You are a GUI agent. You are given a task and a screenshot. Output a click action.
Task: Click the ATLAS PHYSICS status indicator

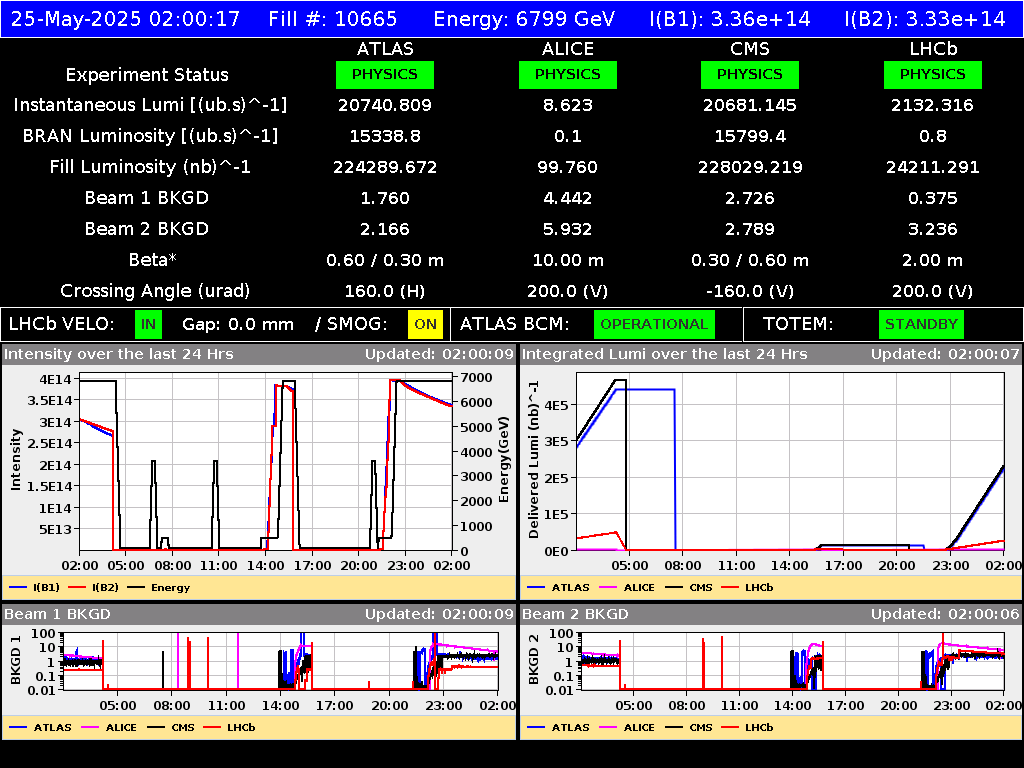[385, 74]
